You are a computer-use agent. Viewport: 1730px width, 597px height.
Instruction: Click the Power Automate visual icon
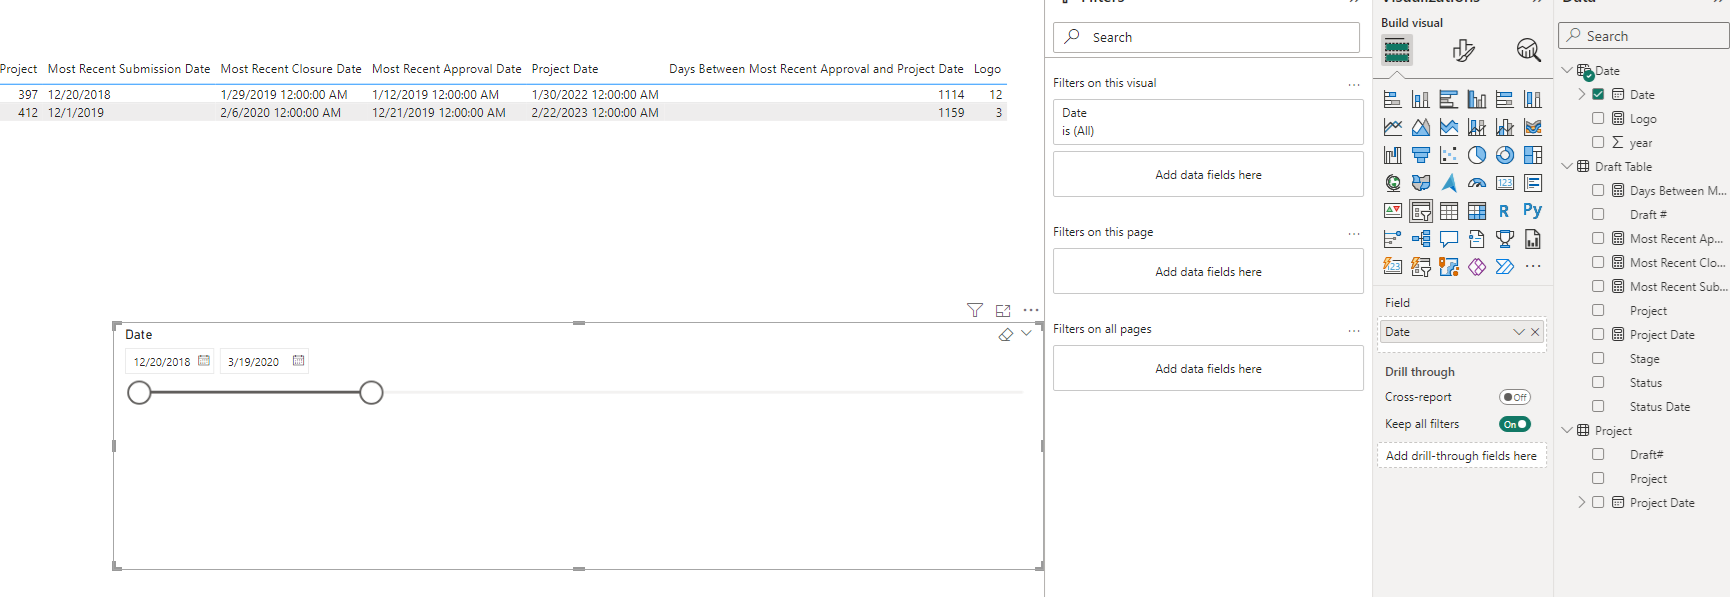[1505, 267]
